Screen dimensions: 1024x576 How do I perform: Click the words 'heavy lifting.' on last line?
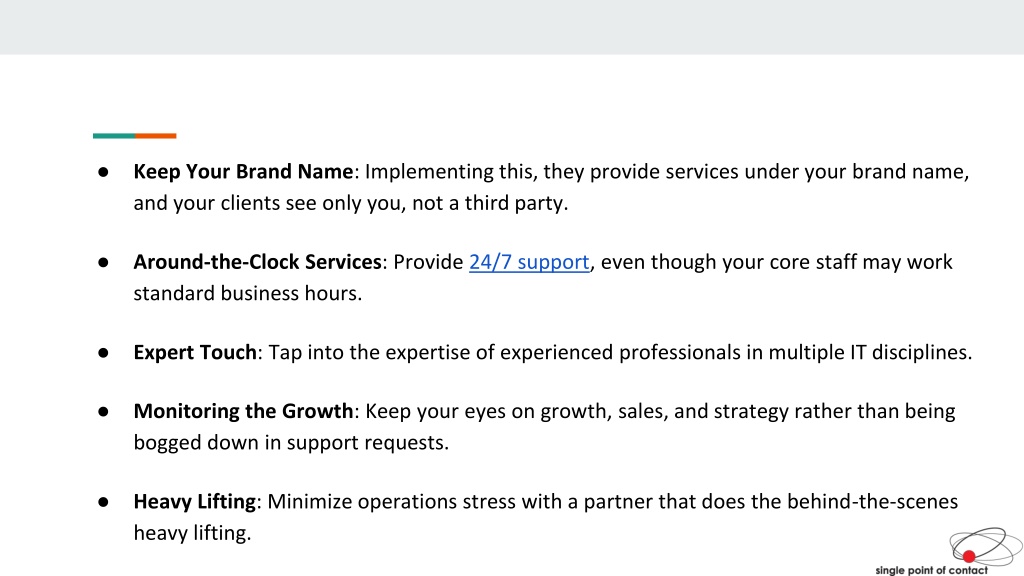point(192,533)
